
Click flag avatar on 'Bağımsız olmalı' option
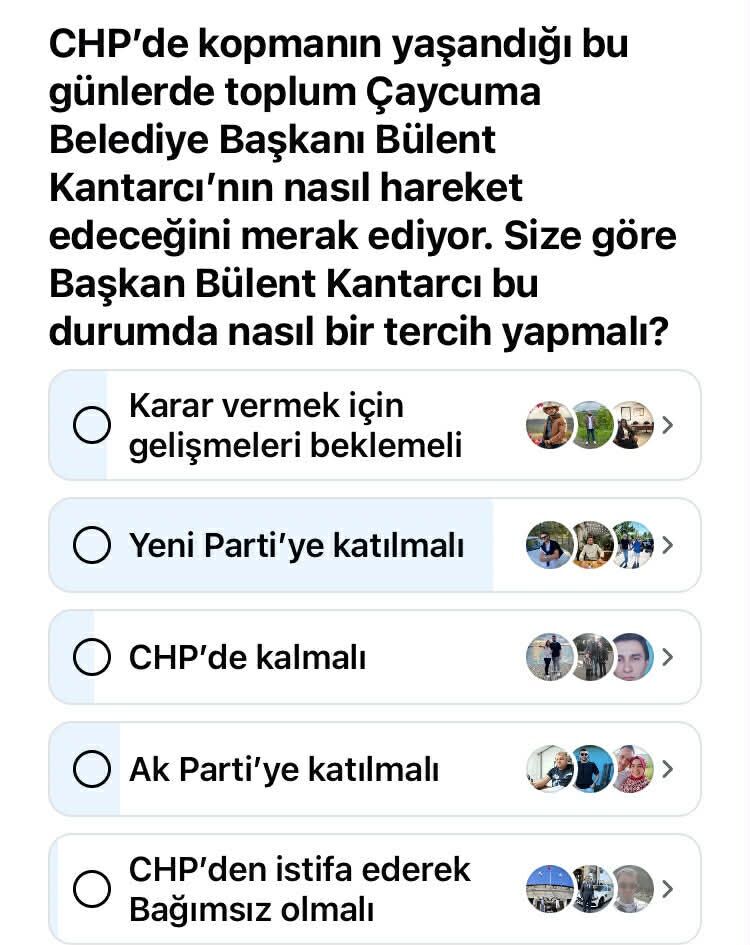tap(549, 889)
